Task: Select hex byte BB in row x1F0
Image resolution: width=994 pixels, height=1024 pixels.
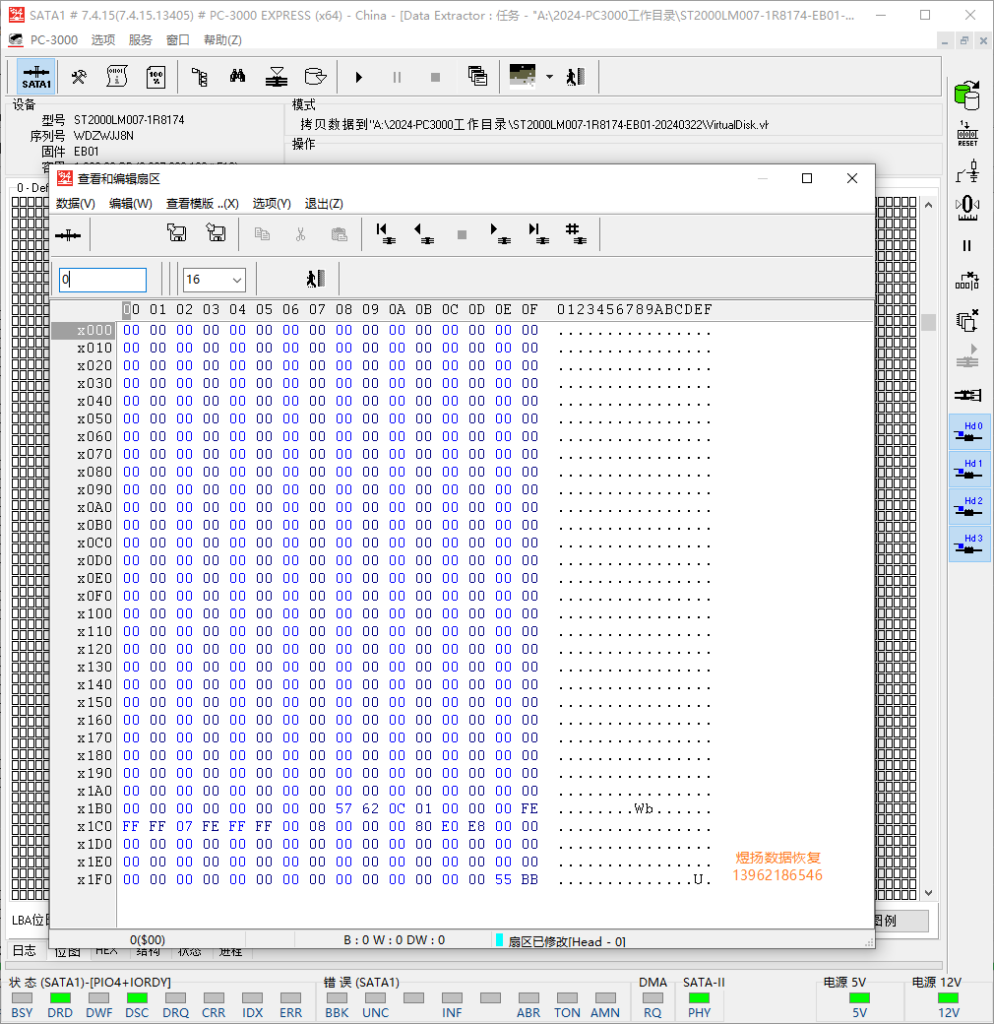Action: [530, 880]
